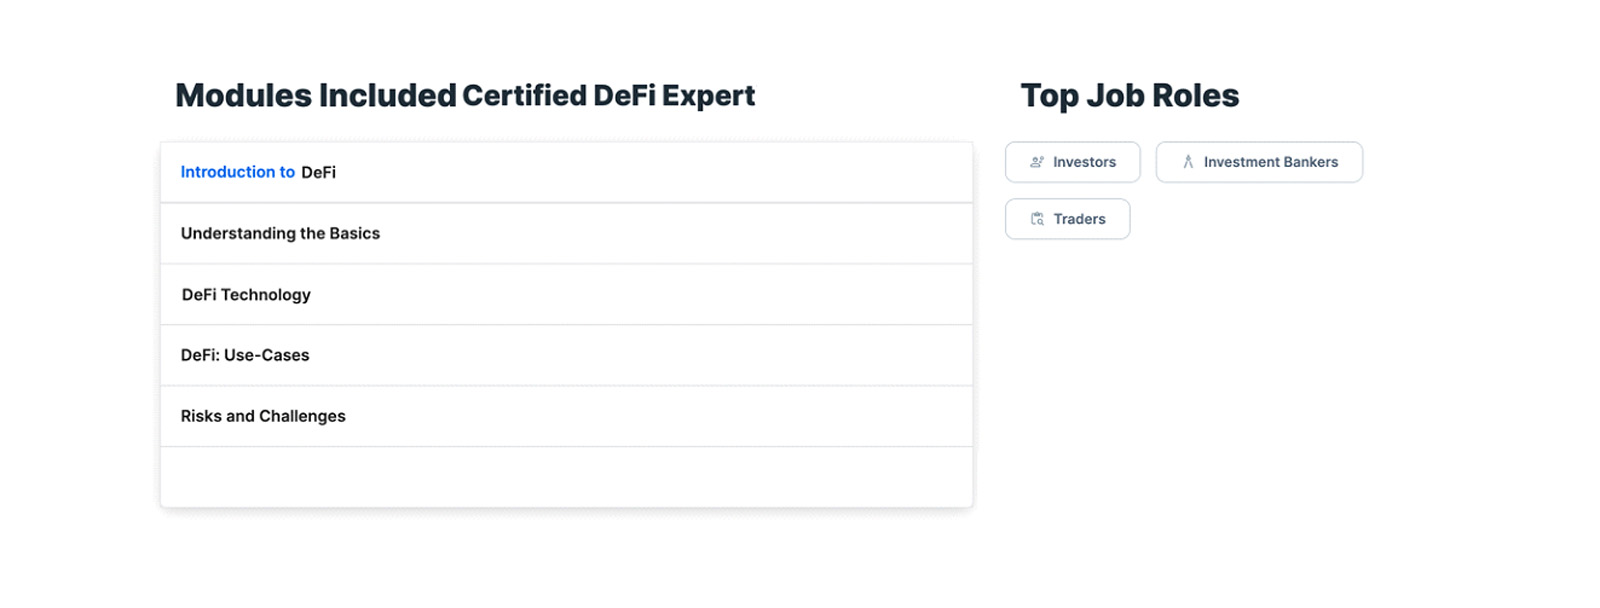This screenshot has height=608, width=1600.
Task: Click the Modules Included heading text
Action: point(316,95)
